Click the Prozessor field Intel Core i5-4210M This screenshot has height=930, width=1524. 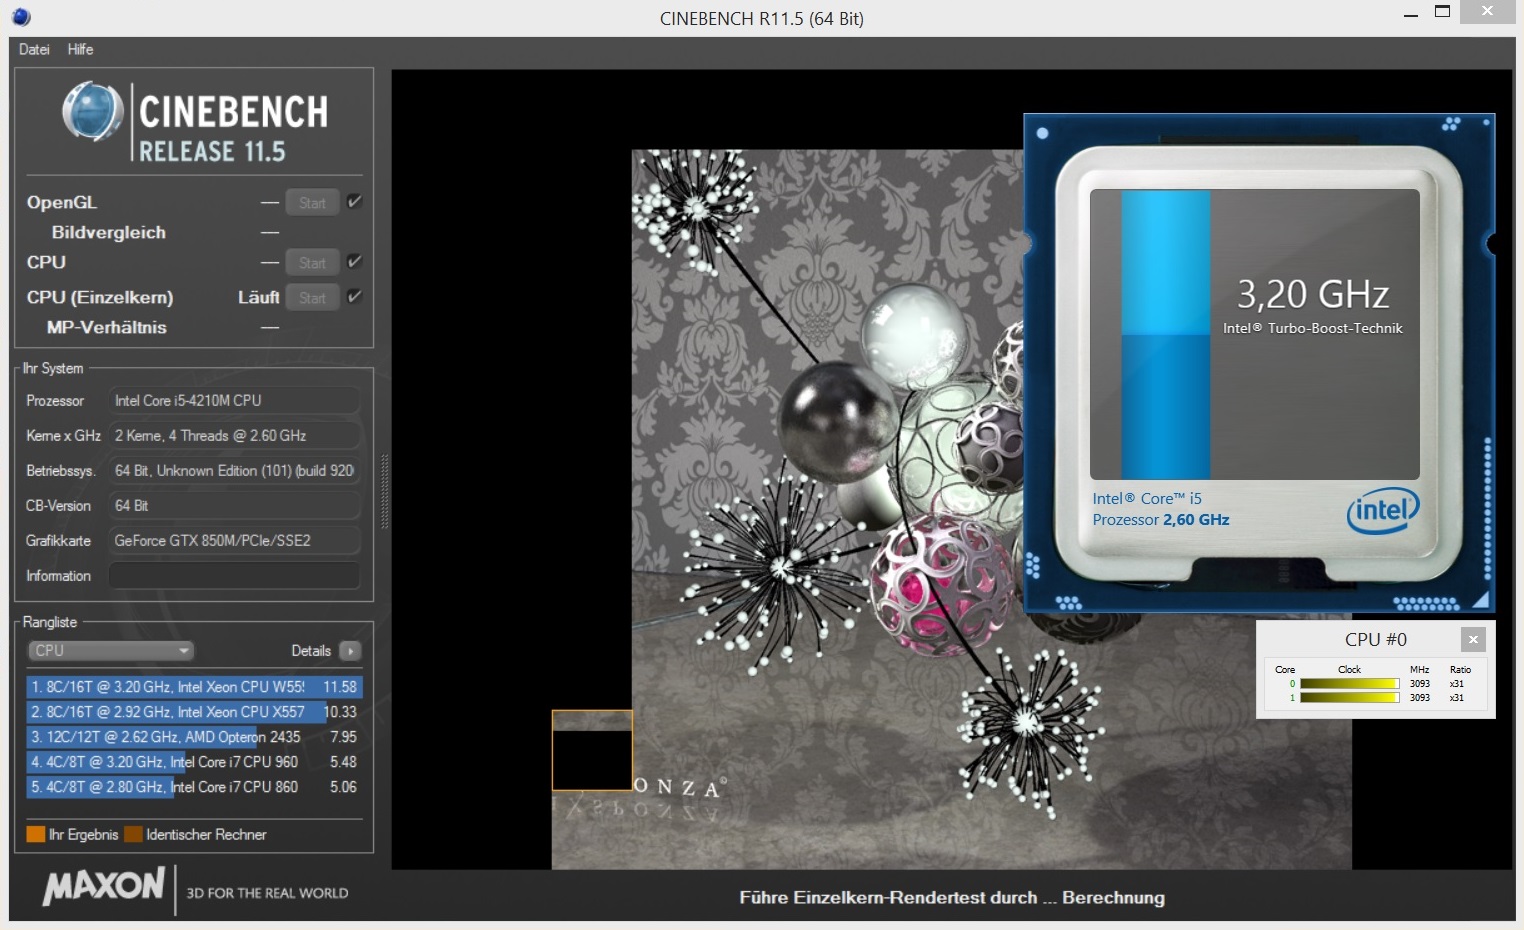pos(234,400)
